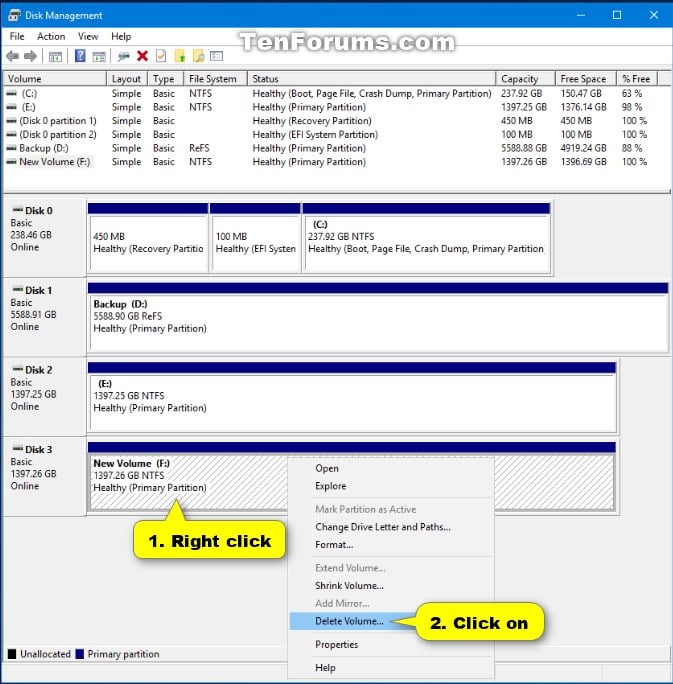The height and width of the screenshot is (684, 673).
Task: Click the 'ReFS' file system cell
Action: click(199, 148)
